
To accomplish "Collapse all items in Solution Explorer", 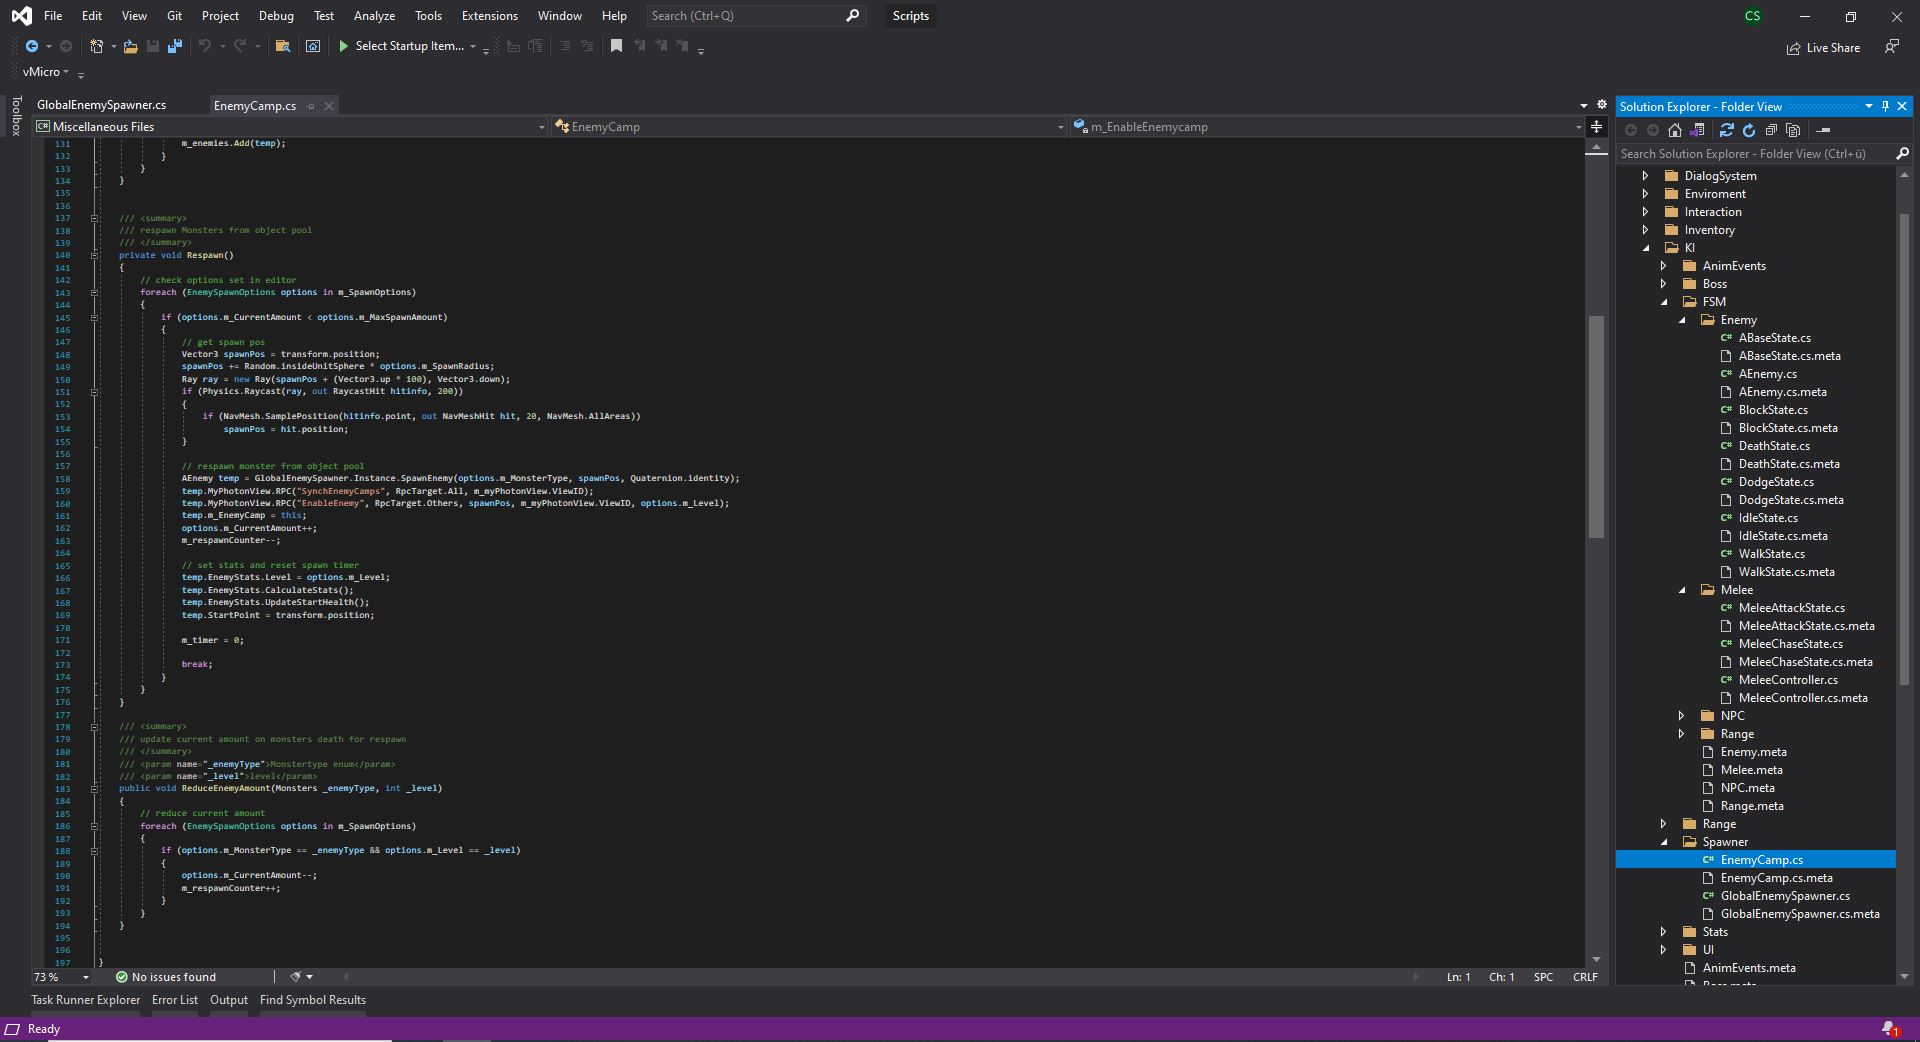I will tap(1771, 130).
